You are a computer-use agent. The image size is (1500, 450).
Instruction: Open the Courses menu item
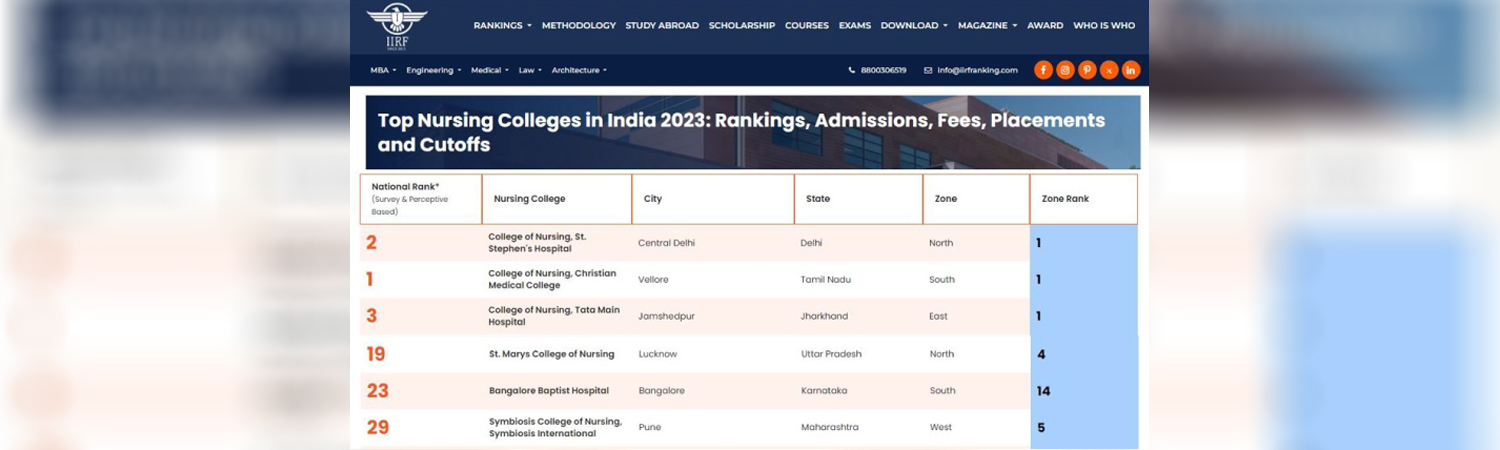807,26
